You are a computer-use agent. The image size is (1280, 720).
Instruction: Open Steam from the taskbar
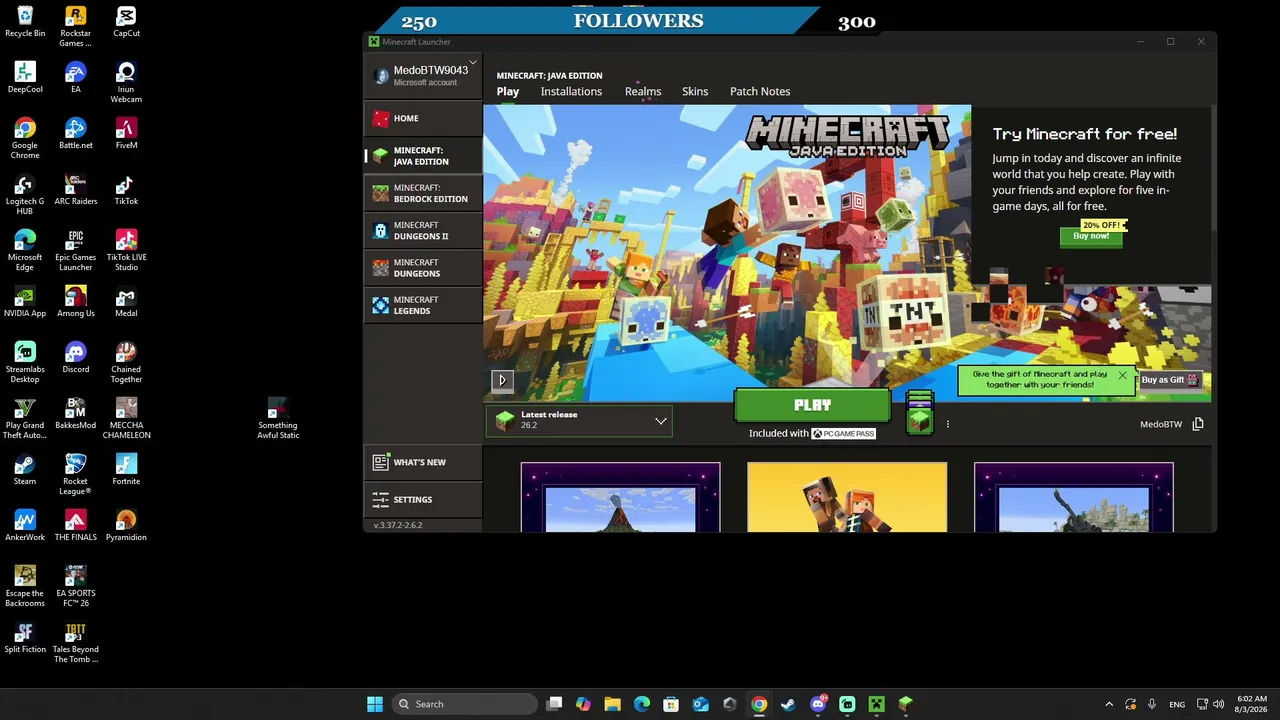pos(788,704)
